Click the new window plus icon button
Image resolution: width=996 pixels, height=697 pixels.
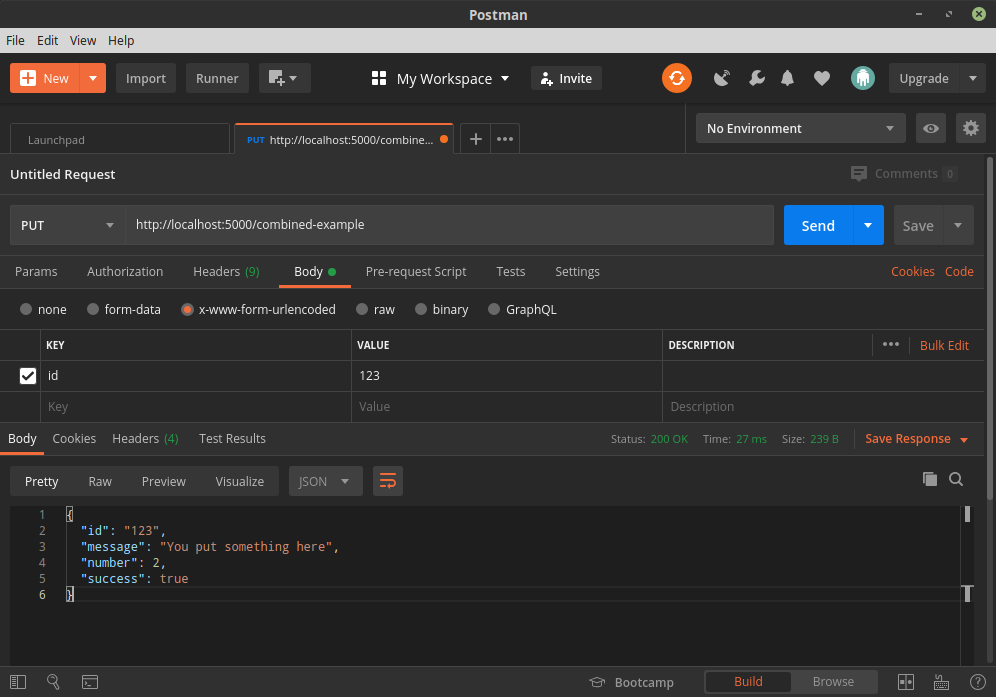[x=284, y=78]
